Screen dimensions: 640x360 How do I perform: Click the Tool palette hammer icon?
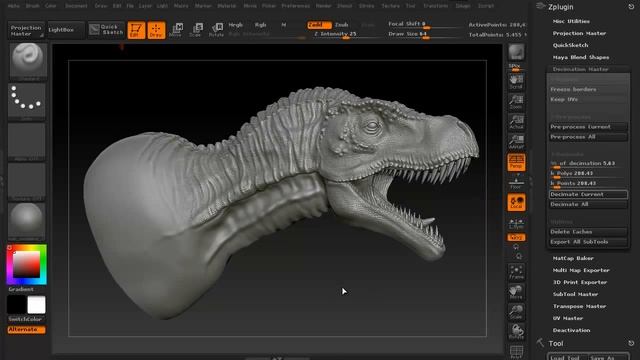(x=540, y=342)
